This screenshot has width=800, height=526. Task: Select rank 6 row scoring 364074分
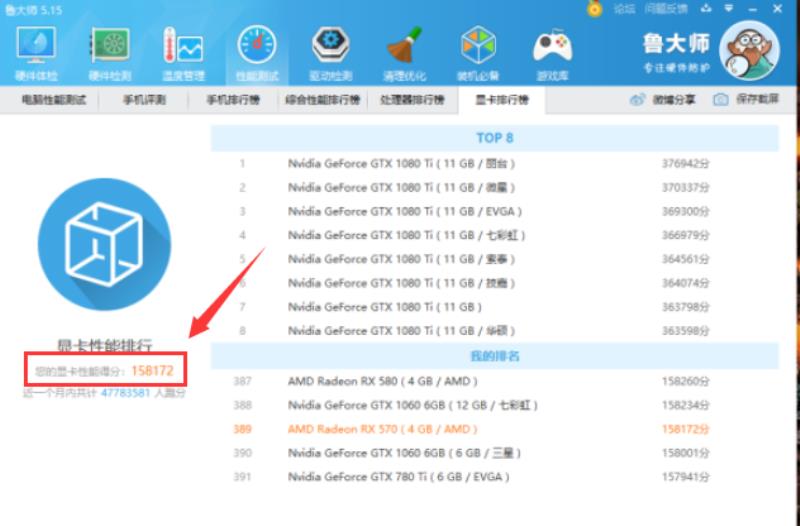494,283
